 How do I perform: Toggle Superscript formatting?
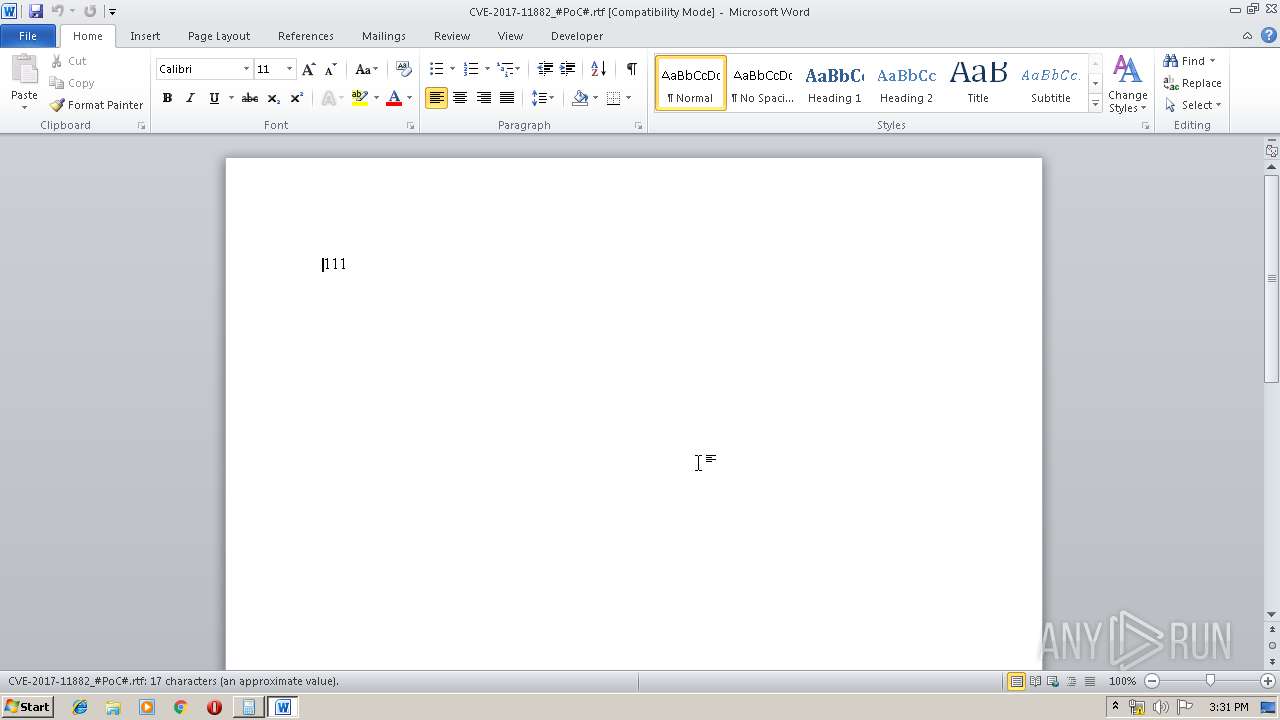pos(296,98)
